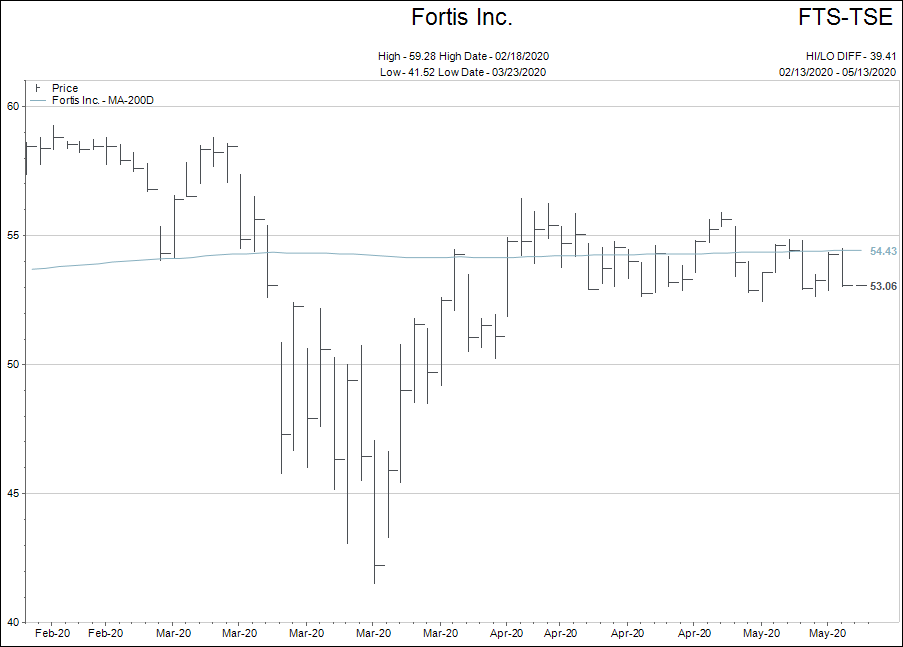
Task: Select the 40 y-axis label
Action: click(14, 622)
